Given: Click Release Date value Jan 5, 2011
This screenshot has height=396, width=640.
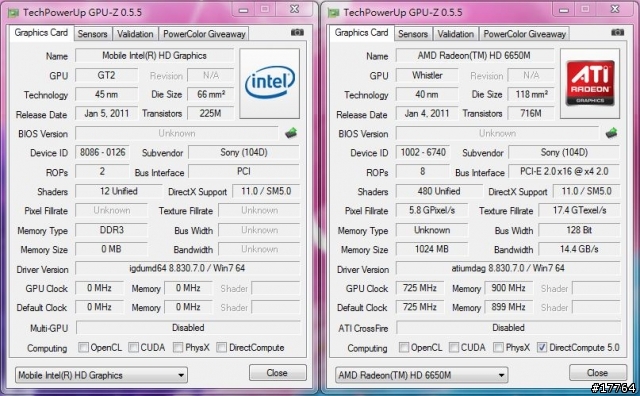Looking at the screenshot, I should point(107,113).
